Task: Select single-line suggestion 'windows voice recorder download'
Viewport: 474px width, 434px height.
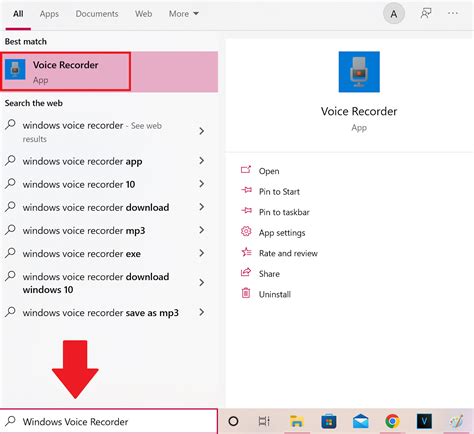Action: 109,207
